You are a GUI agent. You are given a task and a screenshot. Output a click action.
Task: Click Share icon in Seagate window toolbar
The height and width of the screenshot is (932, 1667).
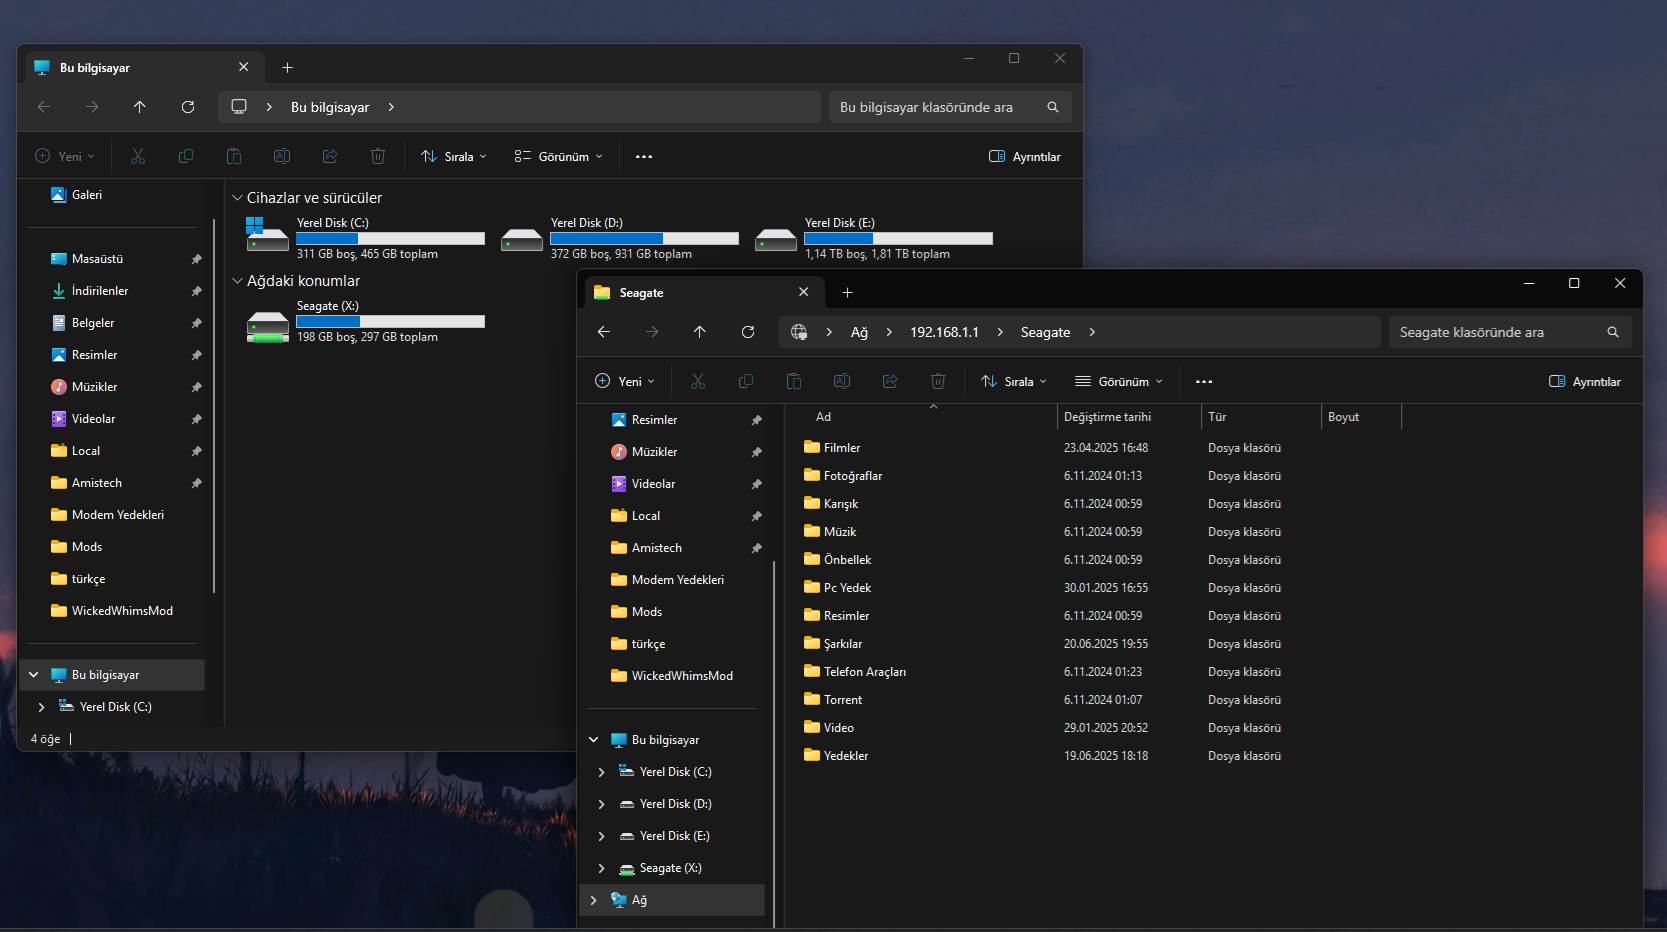click(890, 381)
